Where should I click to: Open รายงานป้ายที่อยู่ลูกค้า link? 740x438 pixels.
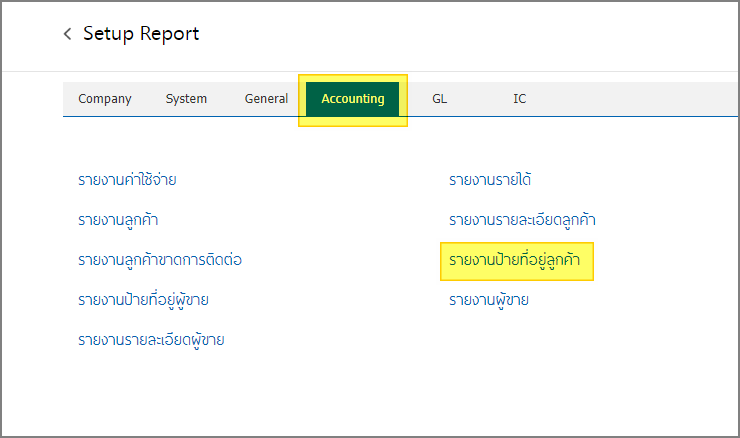[x=514, y=260]
